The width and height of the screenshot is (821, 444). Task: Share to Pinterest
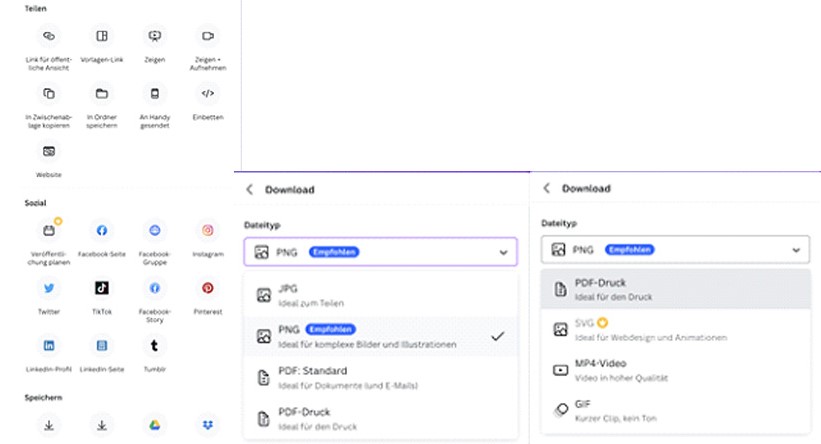click(208, 288)
